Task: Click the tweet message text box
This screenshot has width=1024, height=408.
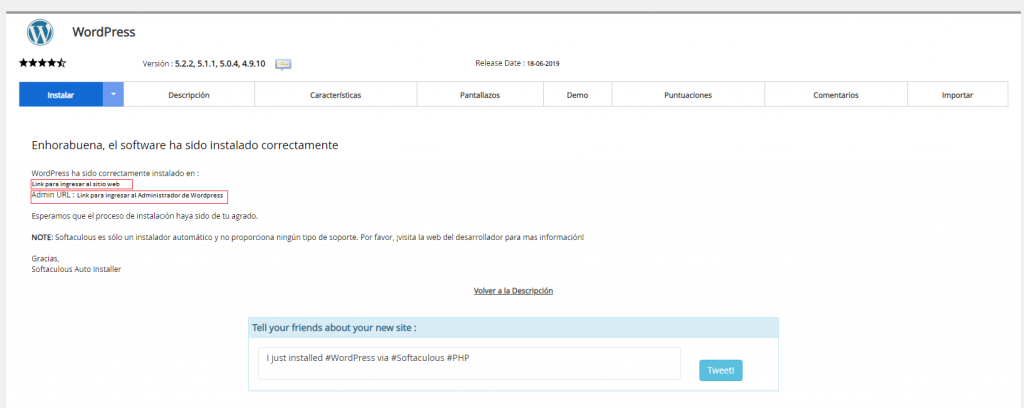Action: pyautogui.click(x=469, y=364)
